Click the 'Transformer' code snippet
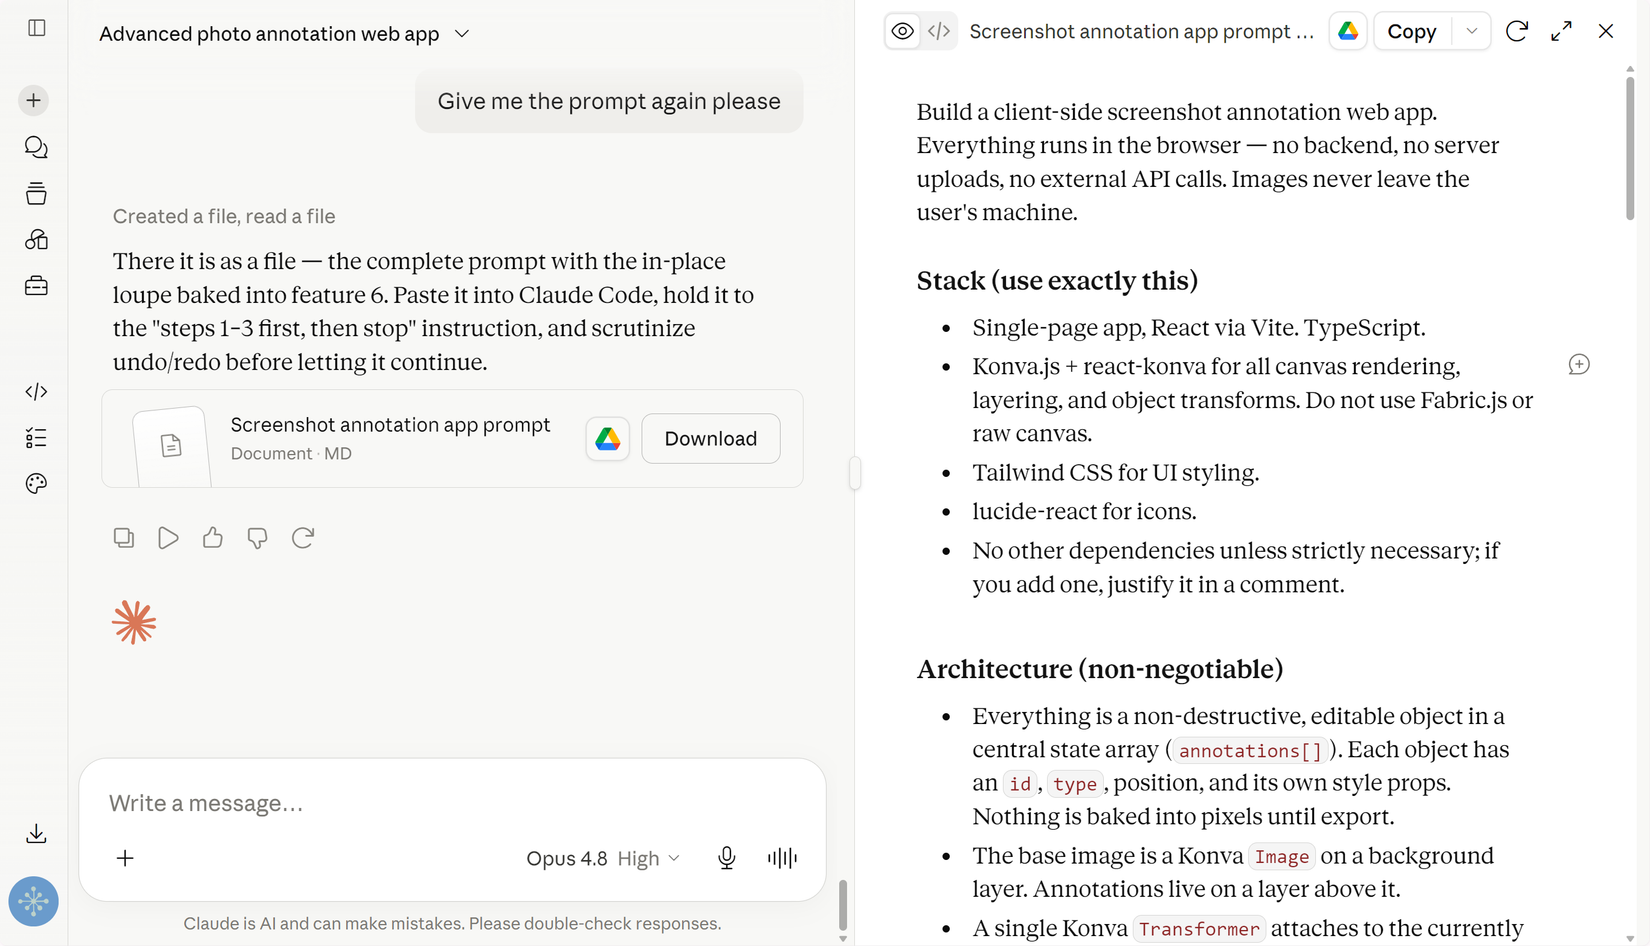Screen dimensions: 1650x946 point(1199,929)
